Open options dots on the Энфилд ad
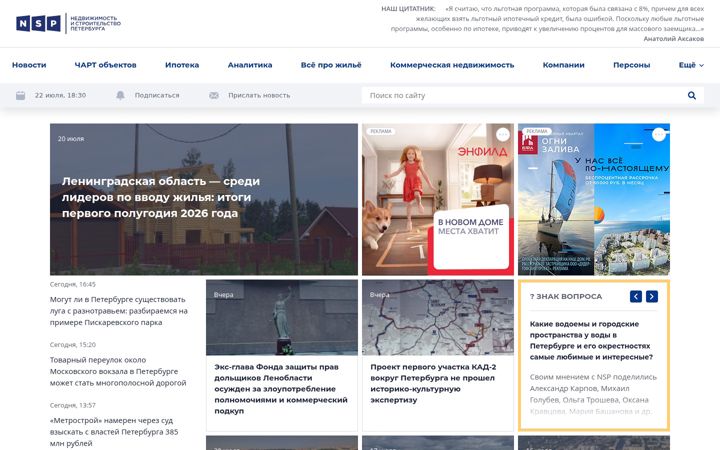720x450 pixels. 503,135
